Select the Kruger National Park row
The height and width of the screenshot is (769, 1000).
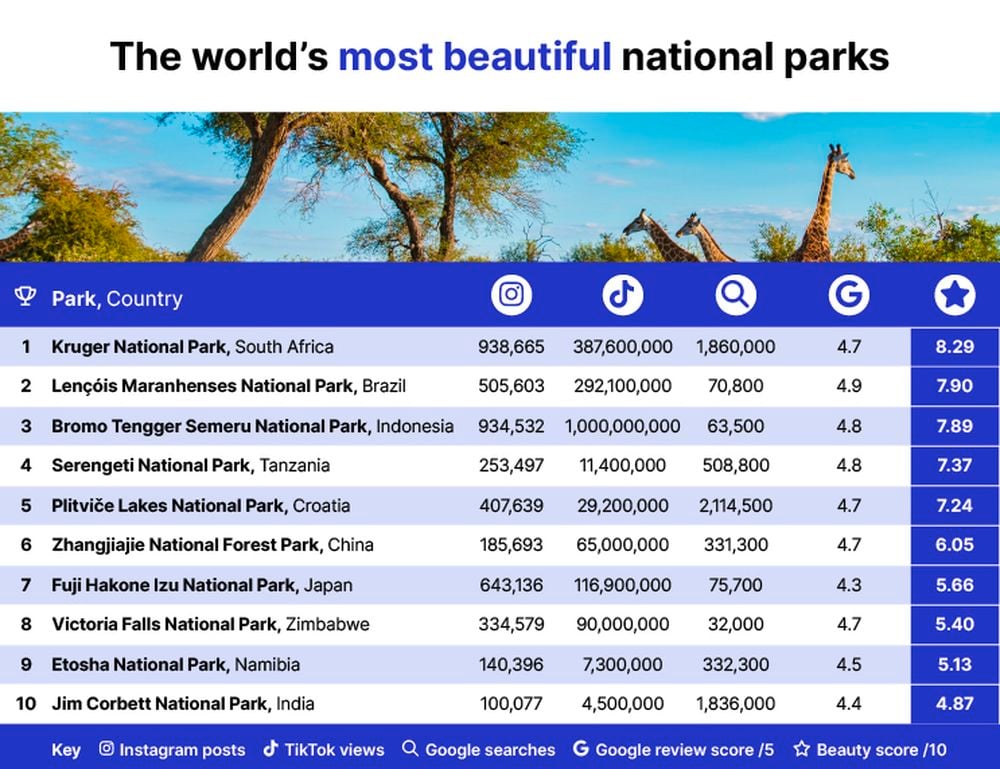pos(500,347)
